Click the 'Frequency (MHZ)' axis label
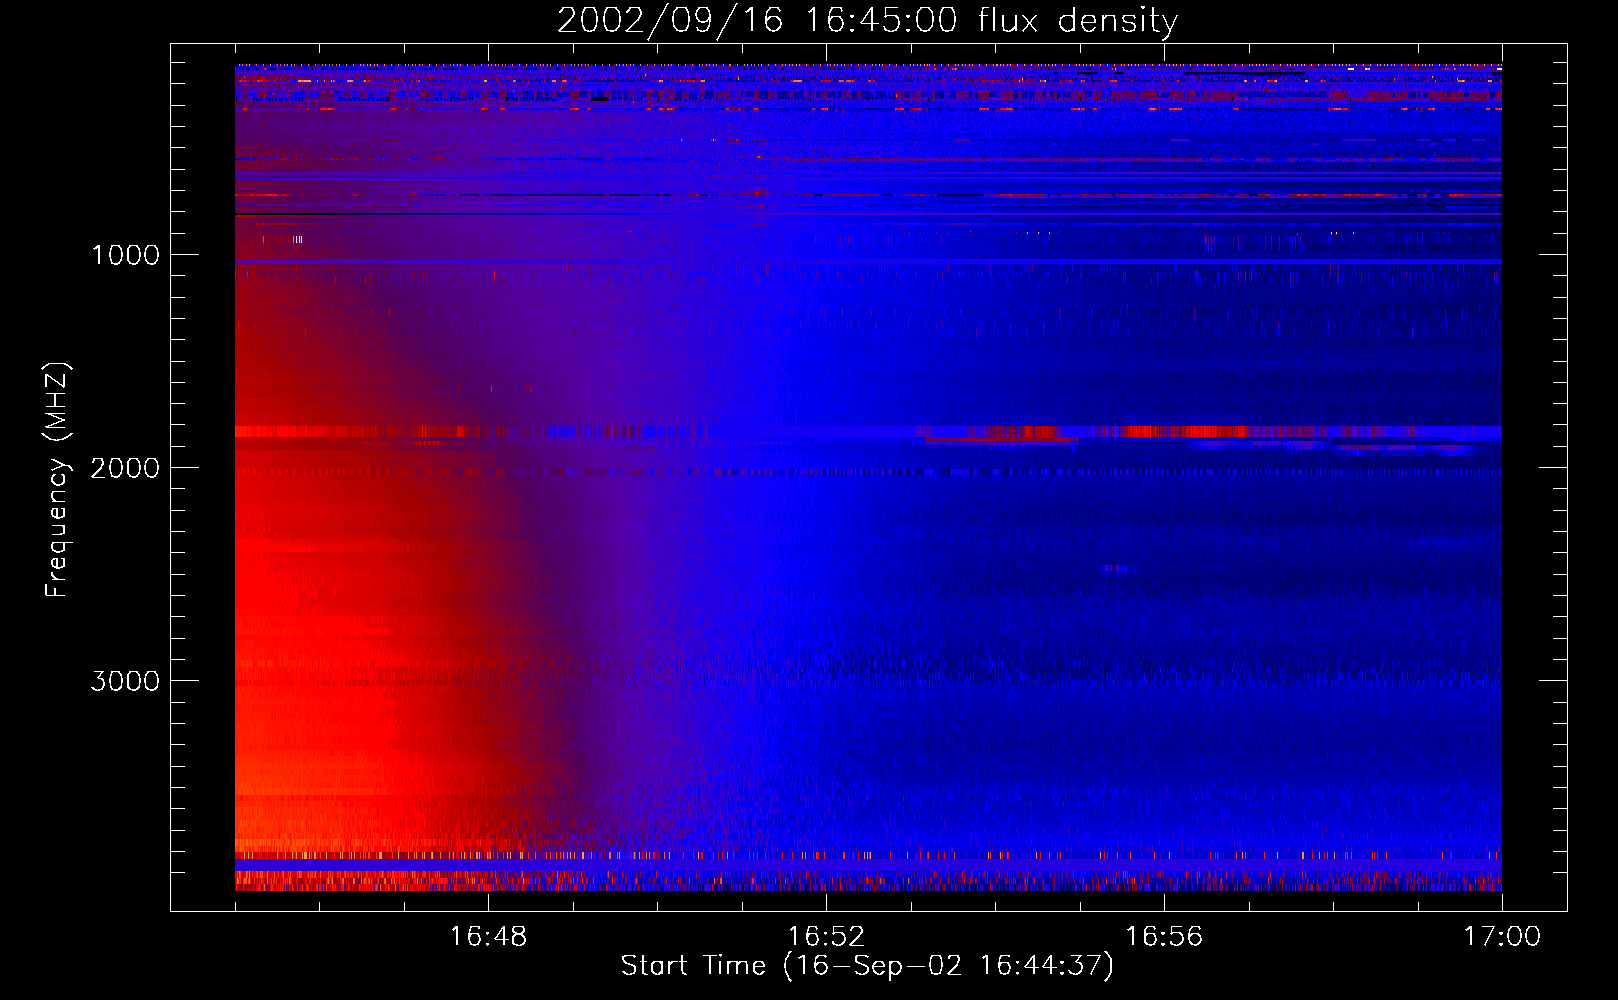The image size is (1618, 1000). tap(57, 480)
